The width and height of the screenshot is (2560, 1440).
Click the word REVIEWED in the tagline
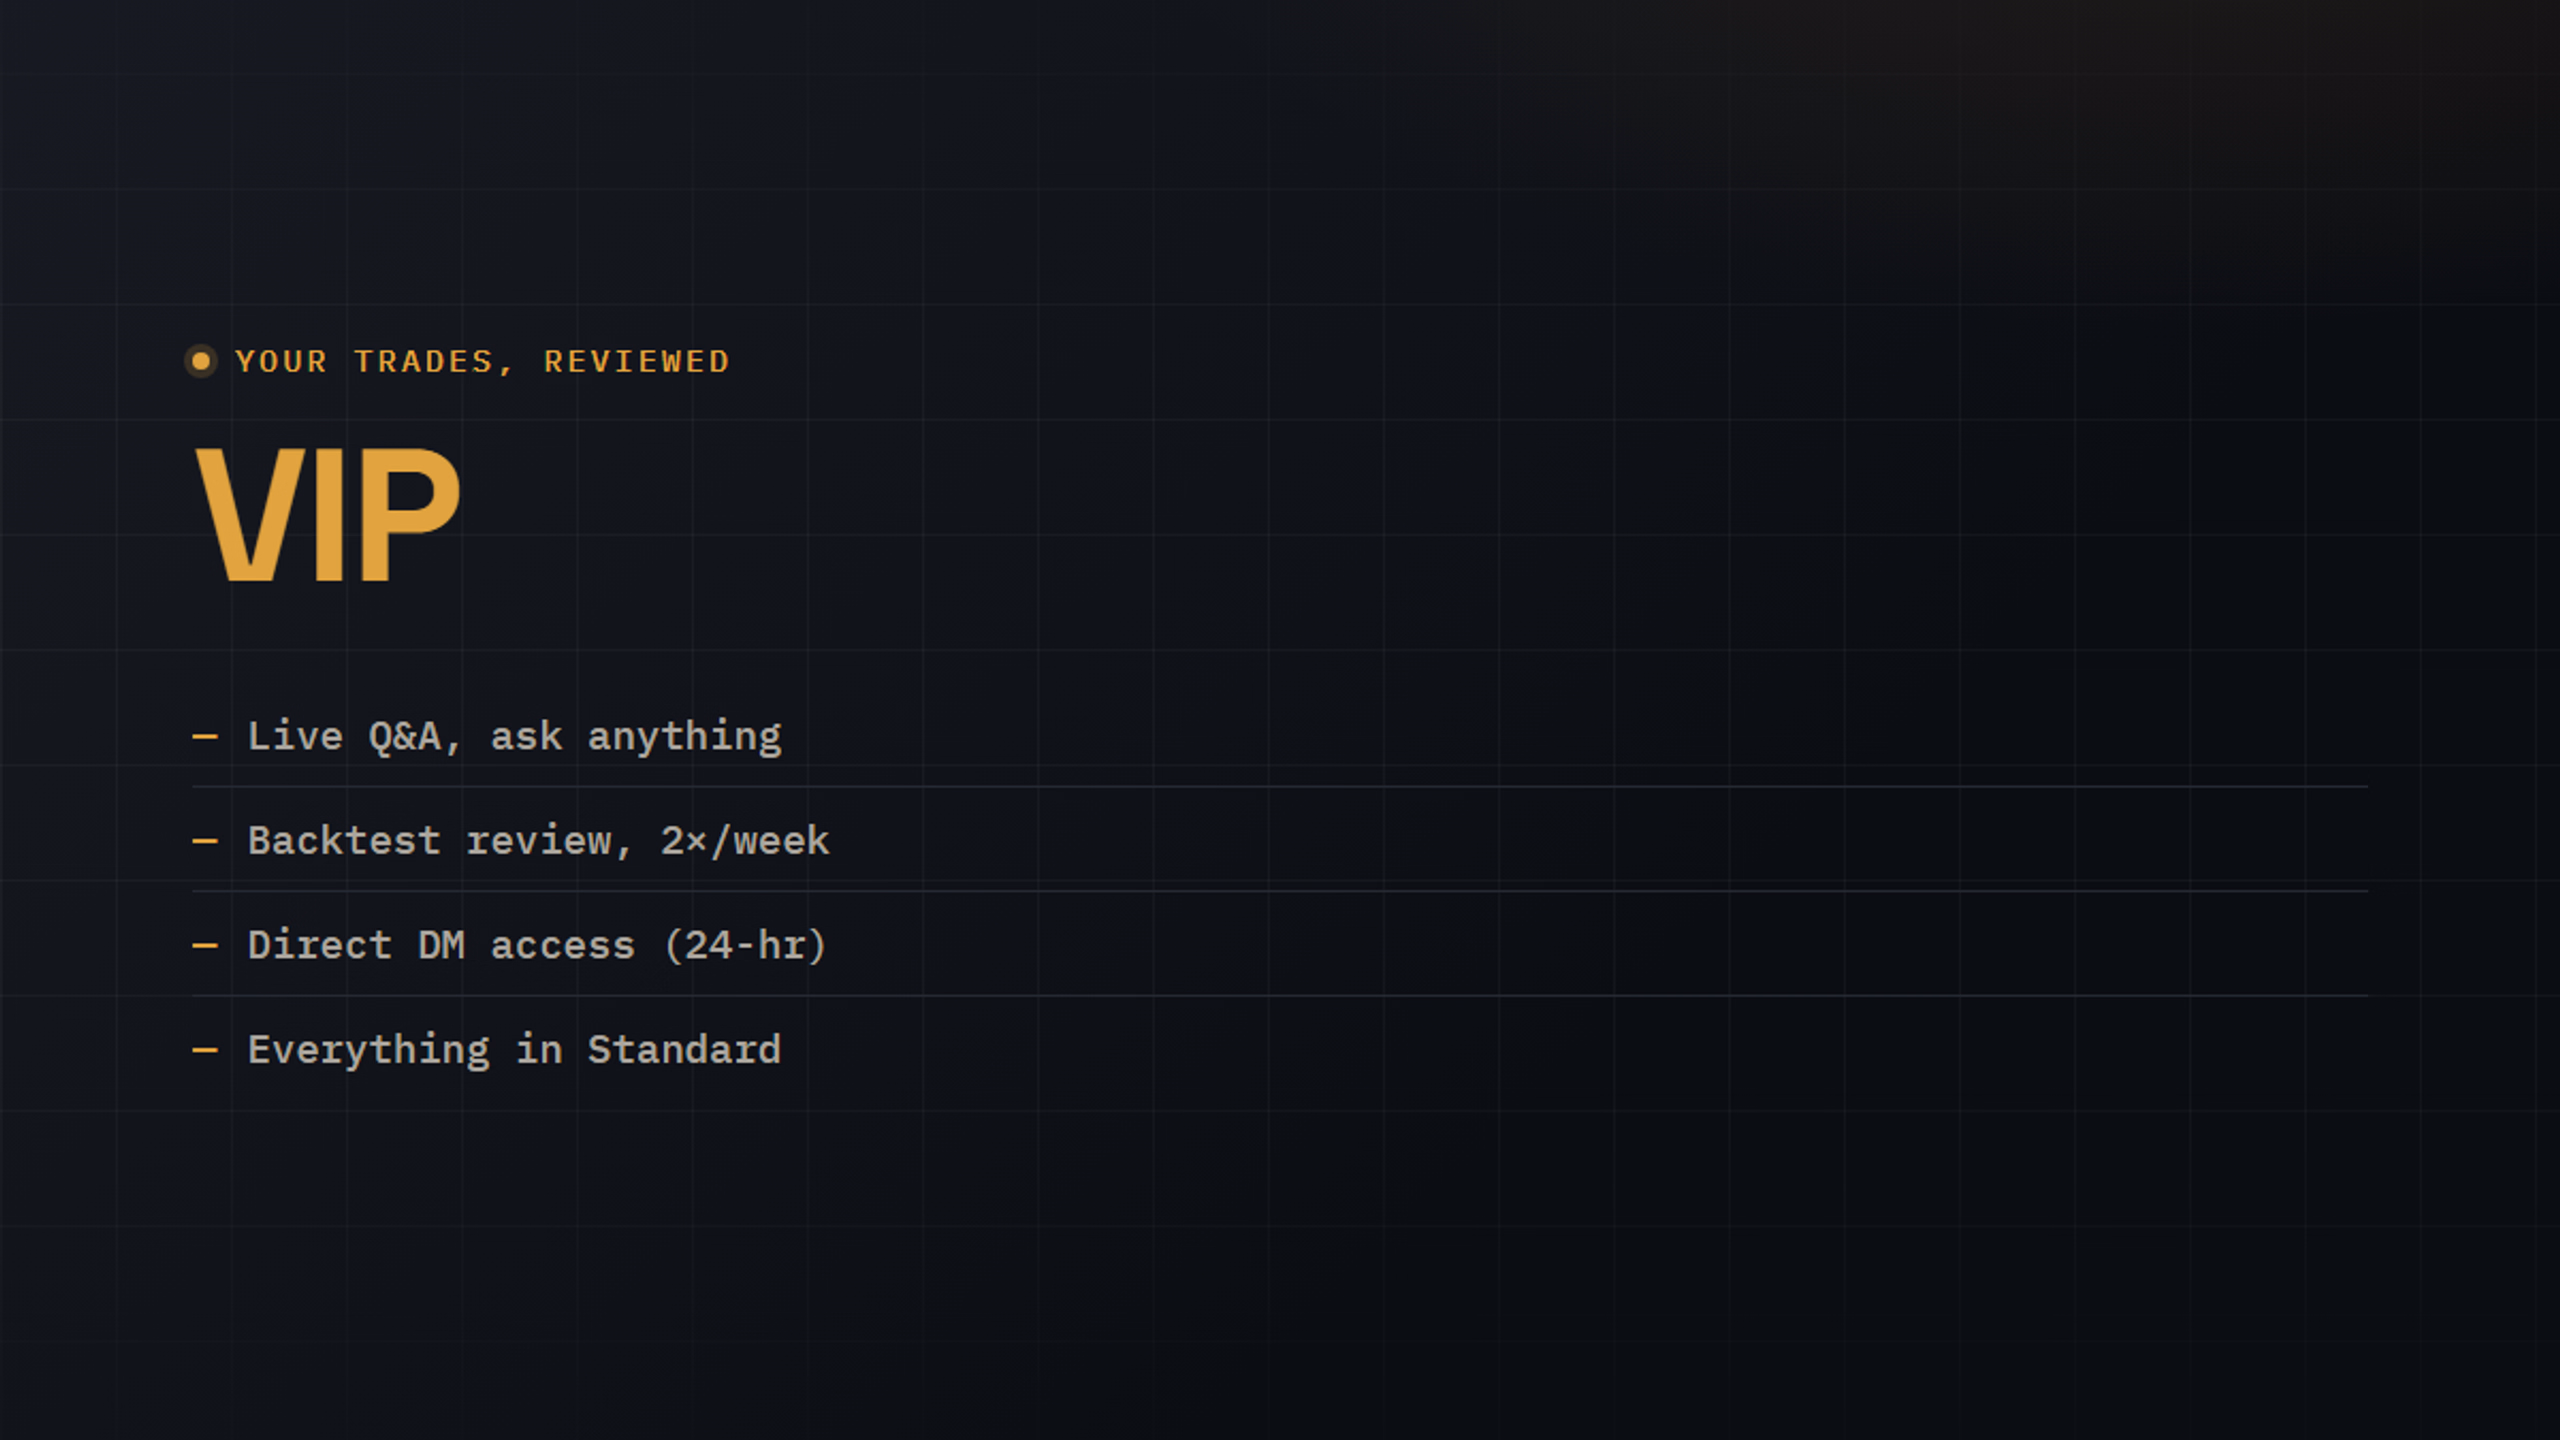pyautogui.click(x=637, y=361)
